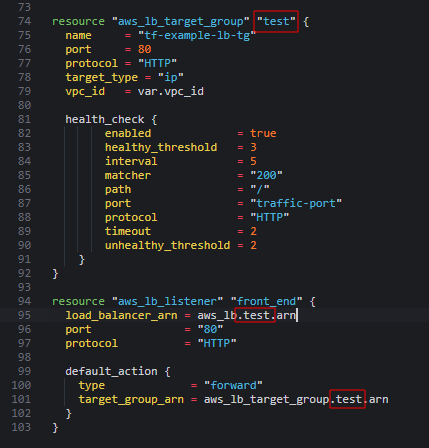The image size is (429, 448).
Task: Click the "aws_lb_listener" string
Action: pyautogui.click(x=167, y=301)
